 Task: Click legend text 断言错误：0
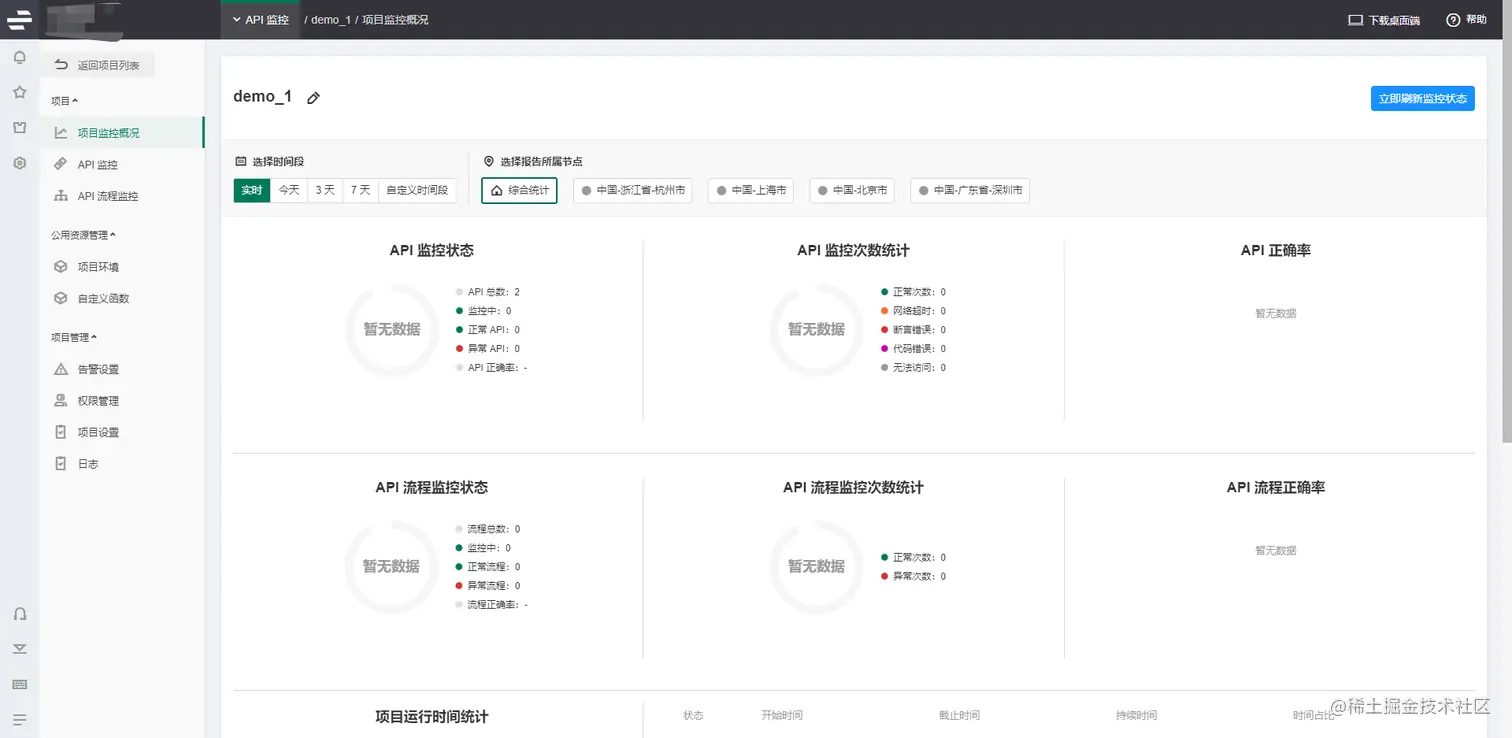(x=919, y=330)
